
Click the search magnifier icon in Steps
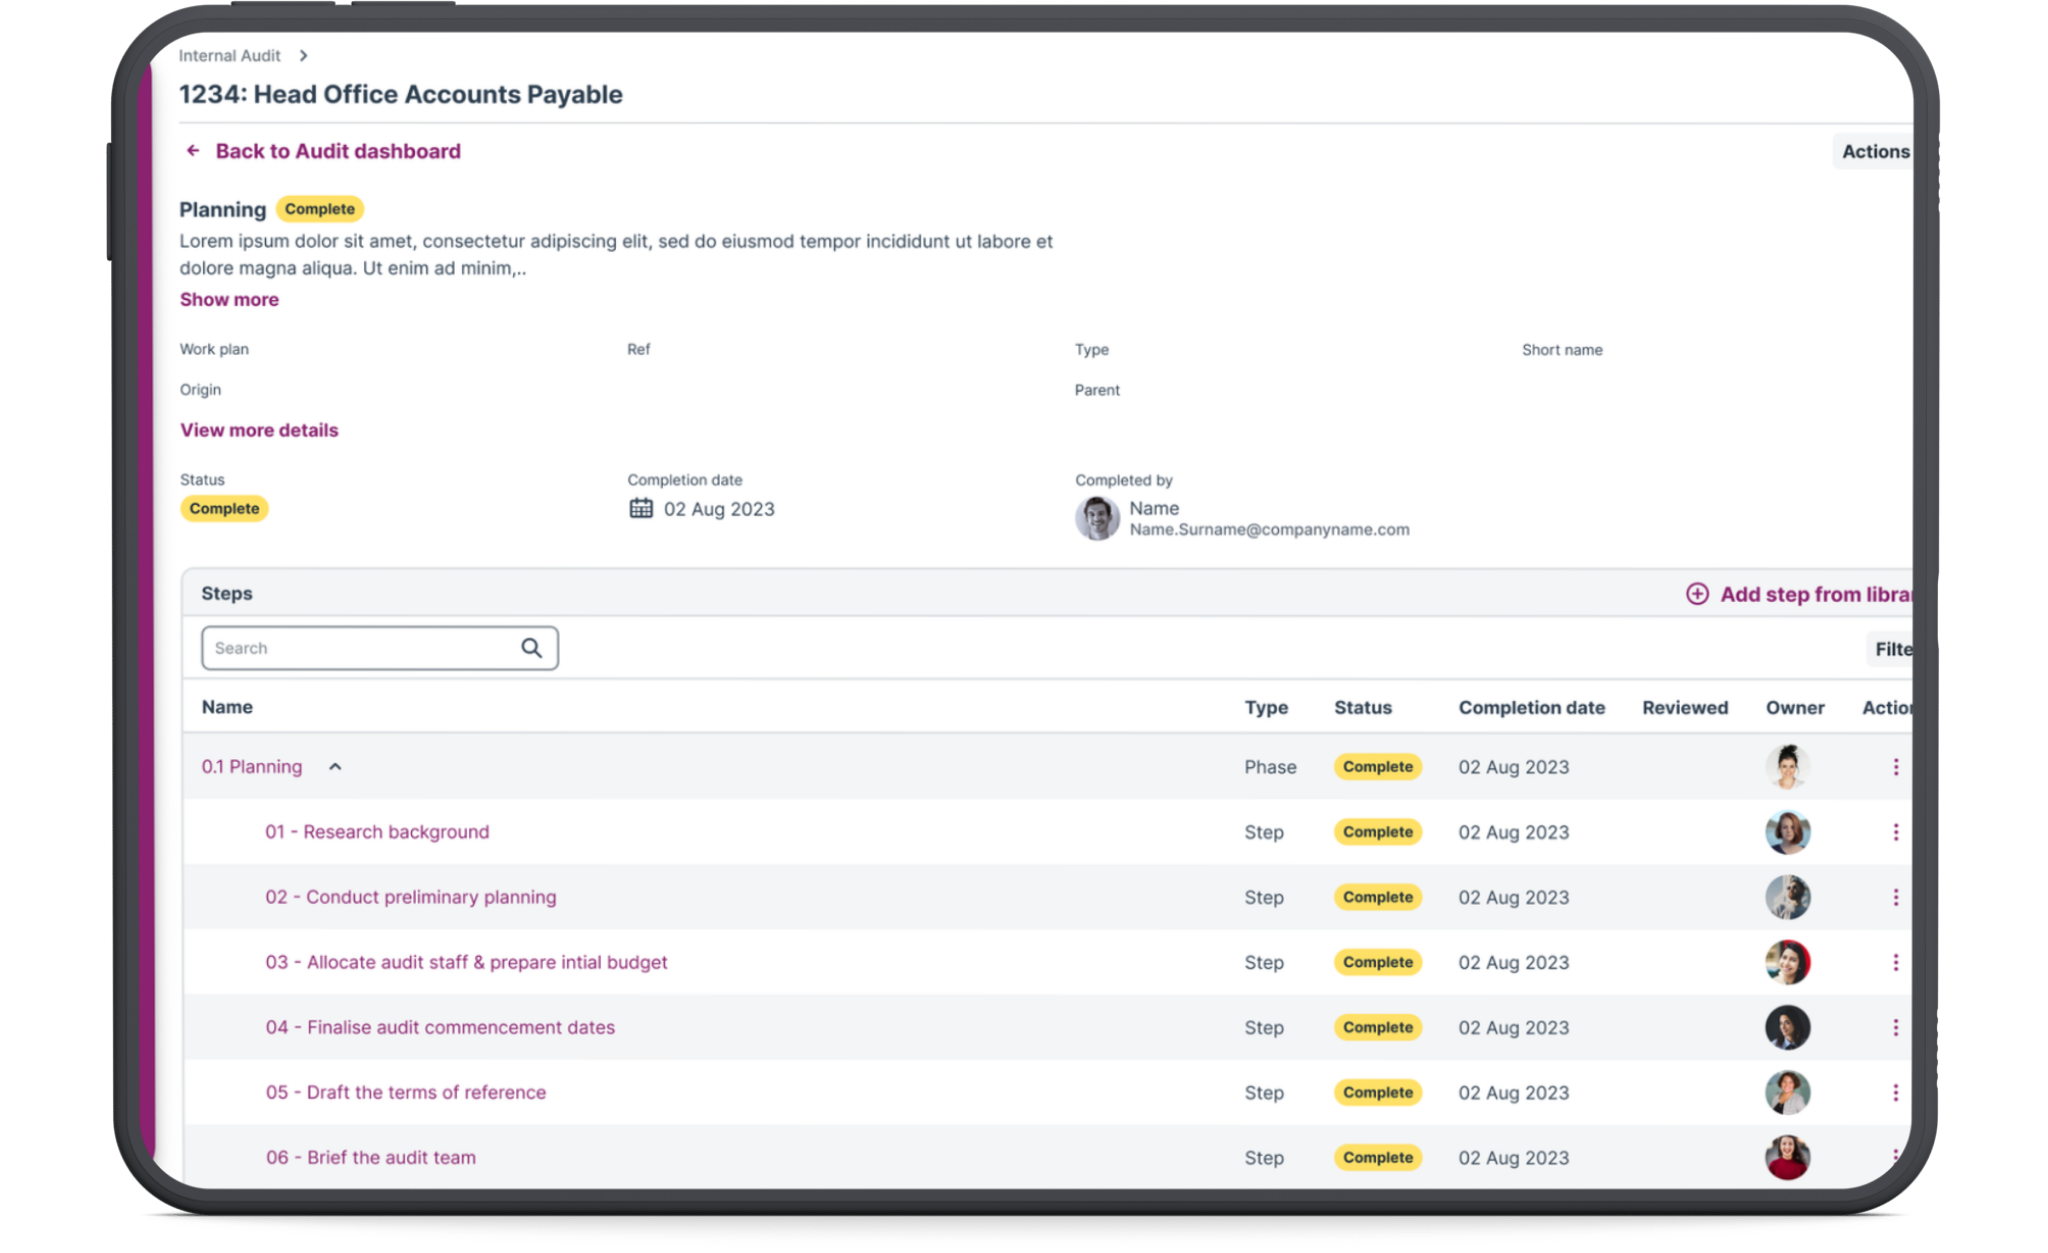531,648
